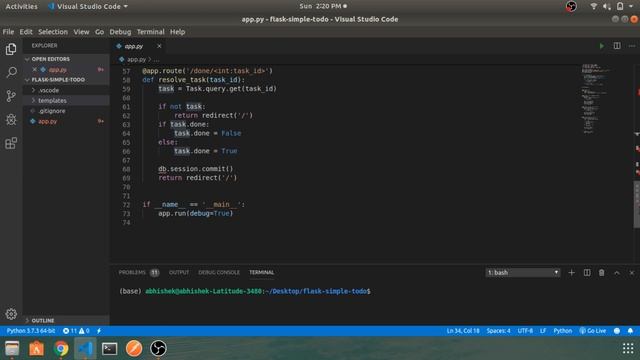Open the Extensions view
The height and width of the screenshot is (360, 640).
click(11, 143)
